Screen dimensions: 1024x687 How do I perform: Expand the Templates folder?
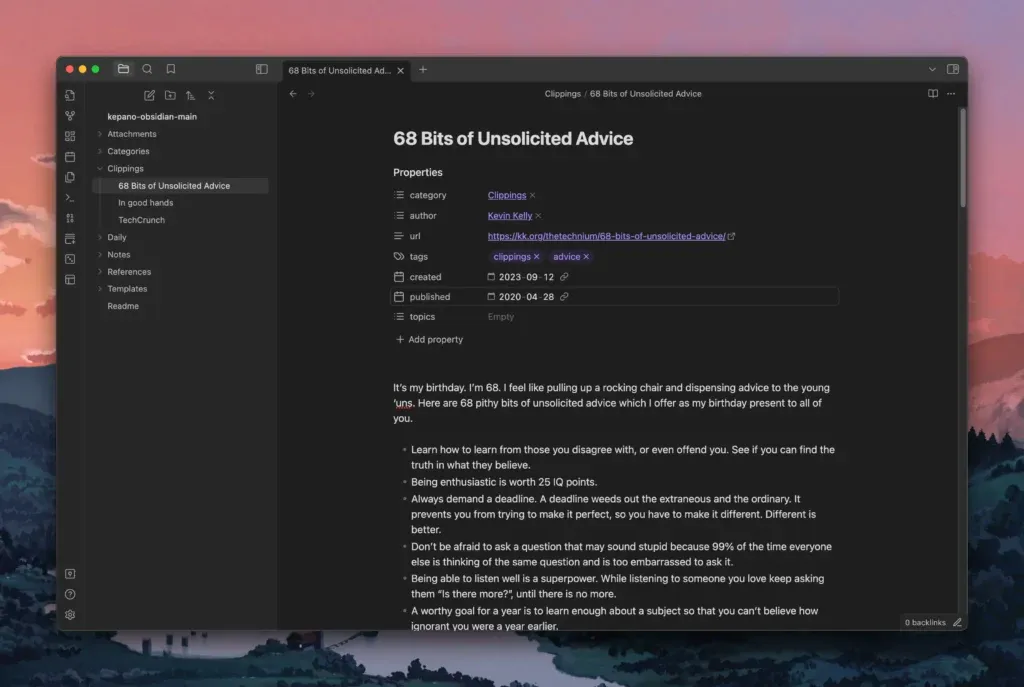point(99,289)
